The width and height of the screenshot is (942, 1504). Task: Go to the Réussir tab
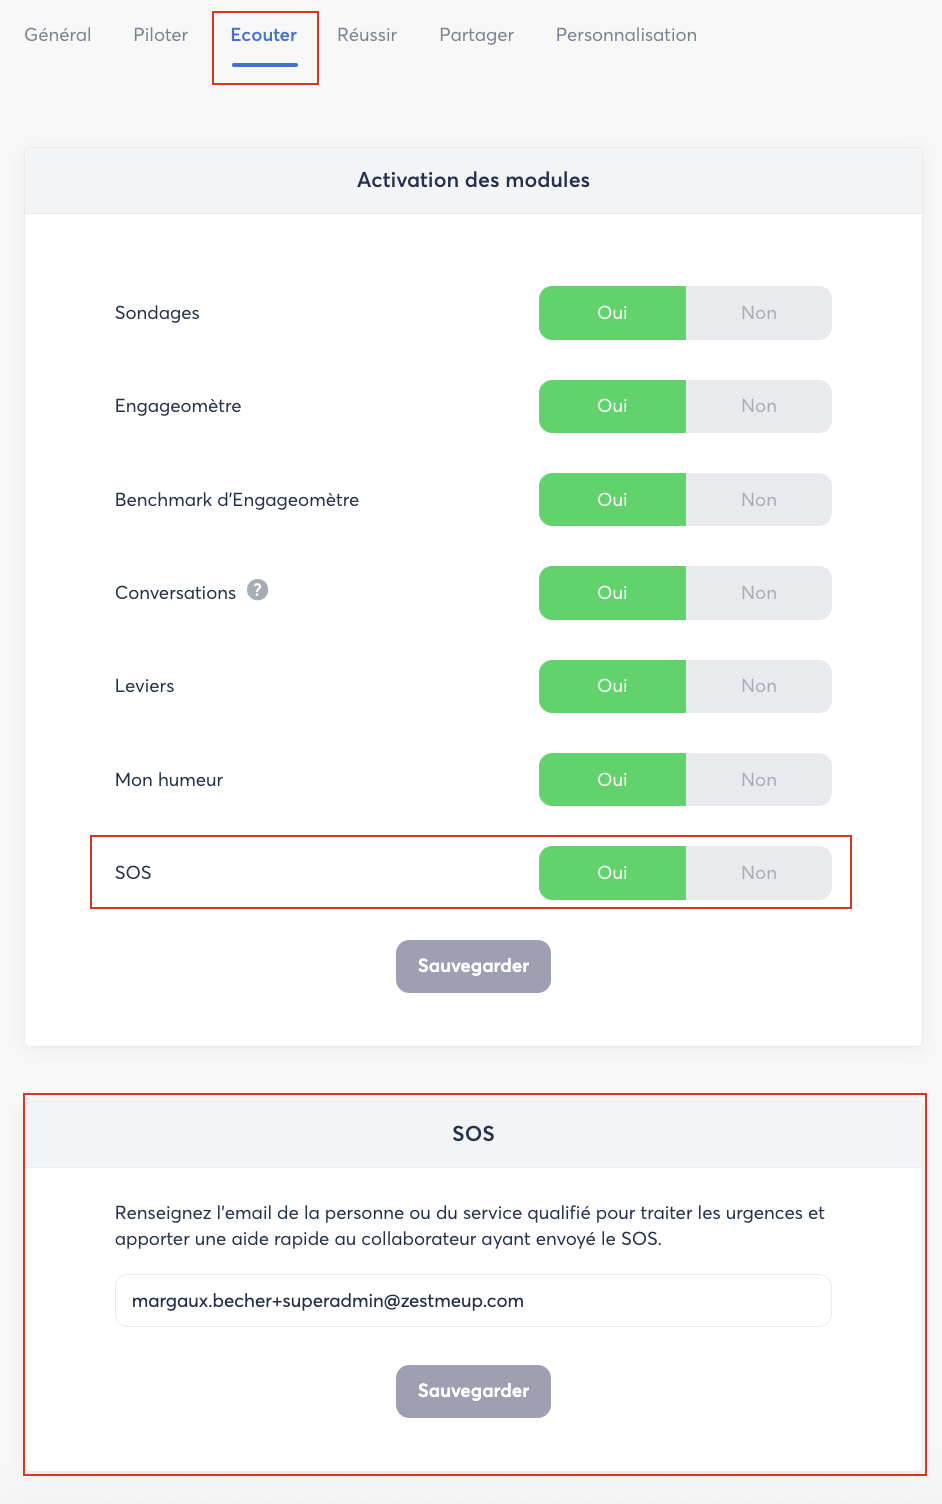367,35
